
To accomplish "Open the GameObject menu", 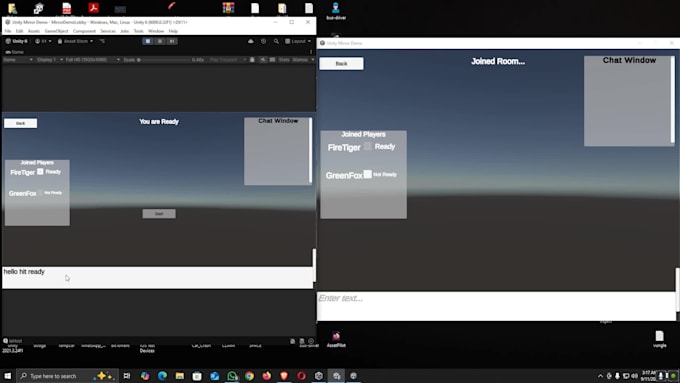I will coord(56,31).
